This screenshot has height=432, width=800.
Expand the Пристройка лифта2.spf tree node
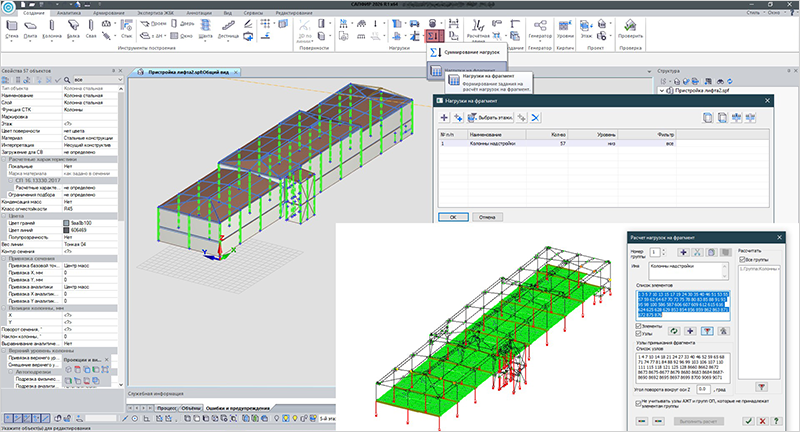pos(662,90)
